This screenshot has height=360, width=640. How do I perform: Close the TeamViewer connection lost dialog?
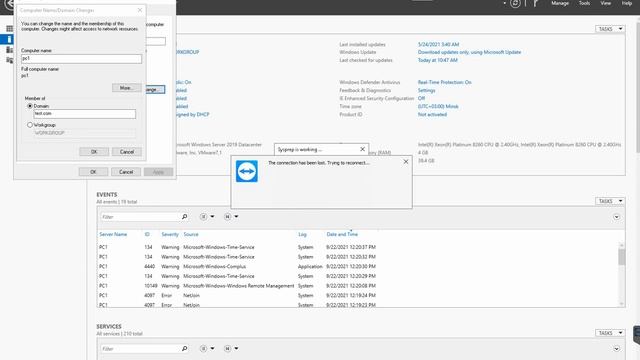coord(406,162)
